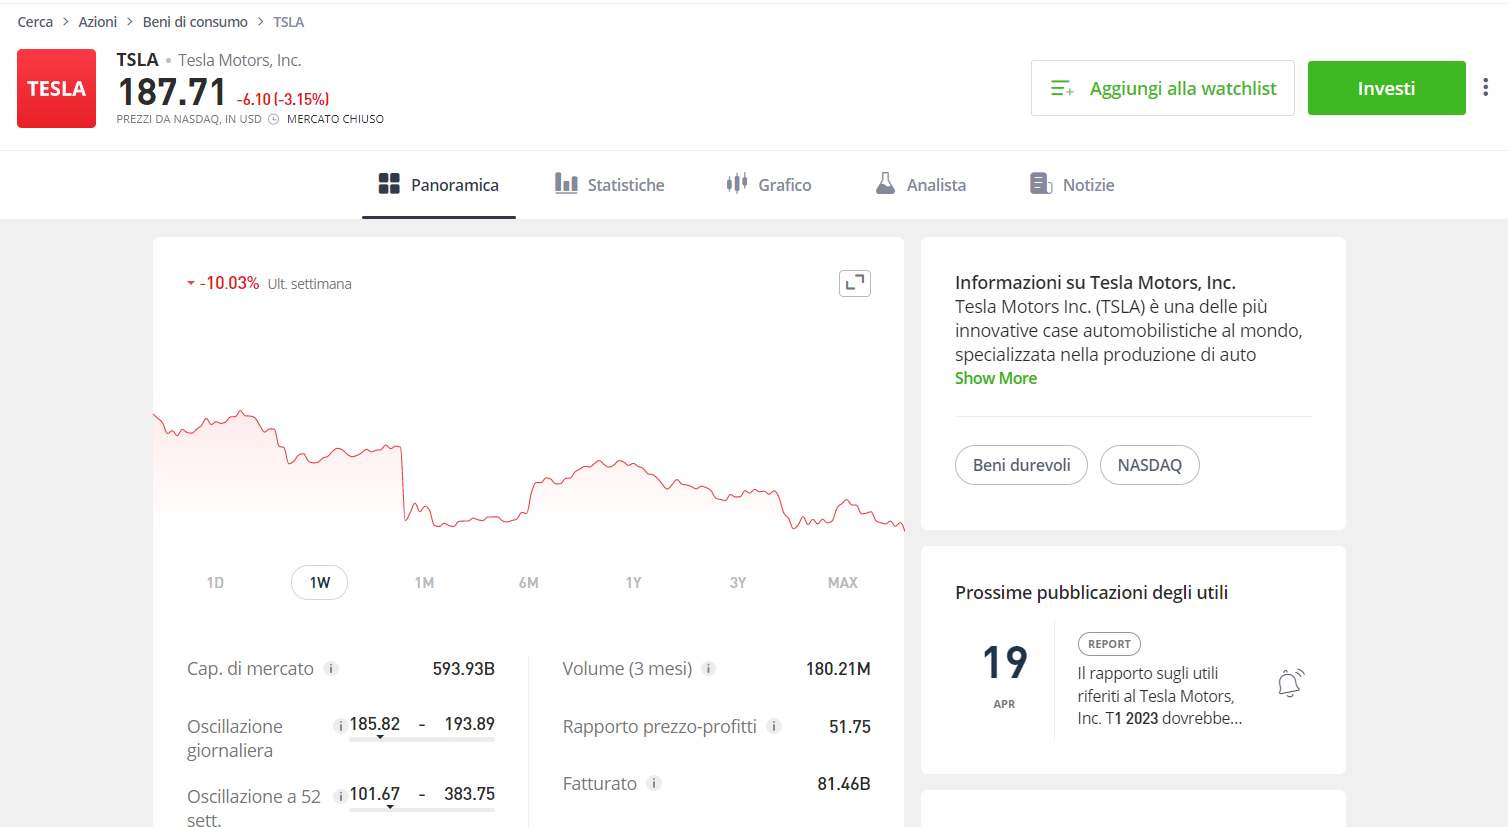Click the Beni di consumo breadcrumb
Viewport: 1508px width, 827px height.
195,22
